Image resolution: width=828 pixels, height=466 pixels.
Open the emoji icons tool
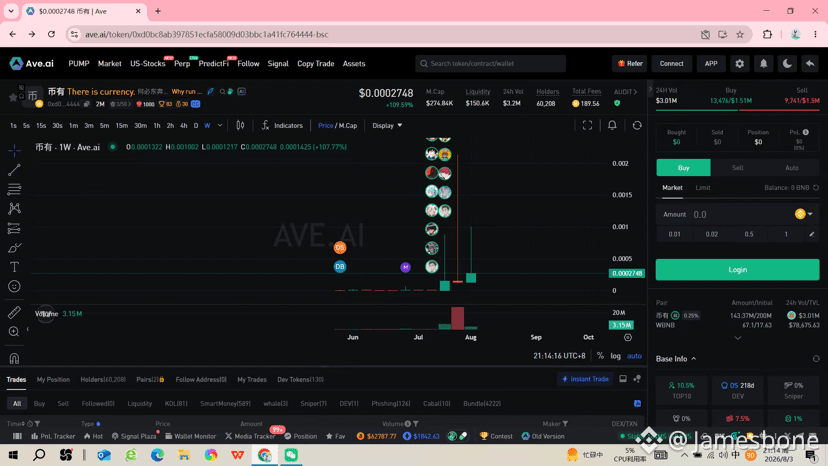[14, 286]
